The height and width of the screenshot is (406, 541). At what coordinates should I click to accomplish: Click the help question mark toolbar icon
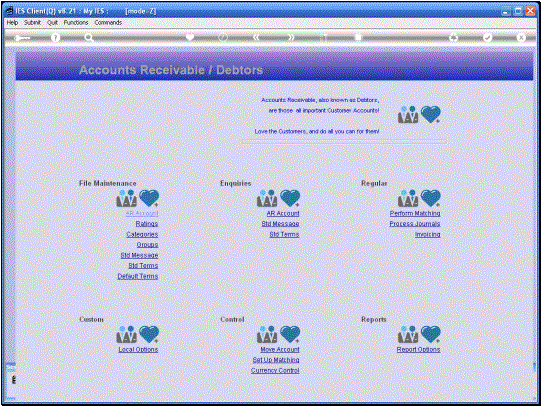click(x=55, y=38)
